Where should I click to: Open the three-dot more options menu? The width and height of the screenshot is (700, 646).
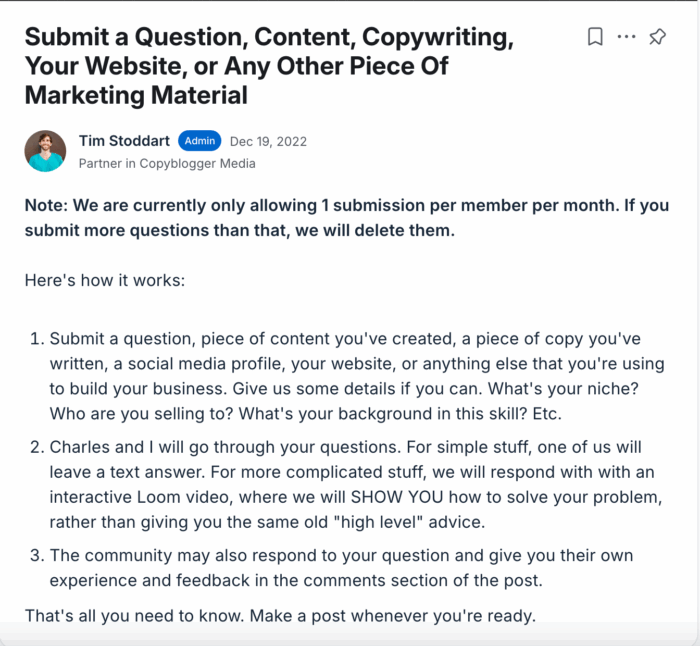click(626, 37)
